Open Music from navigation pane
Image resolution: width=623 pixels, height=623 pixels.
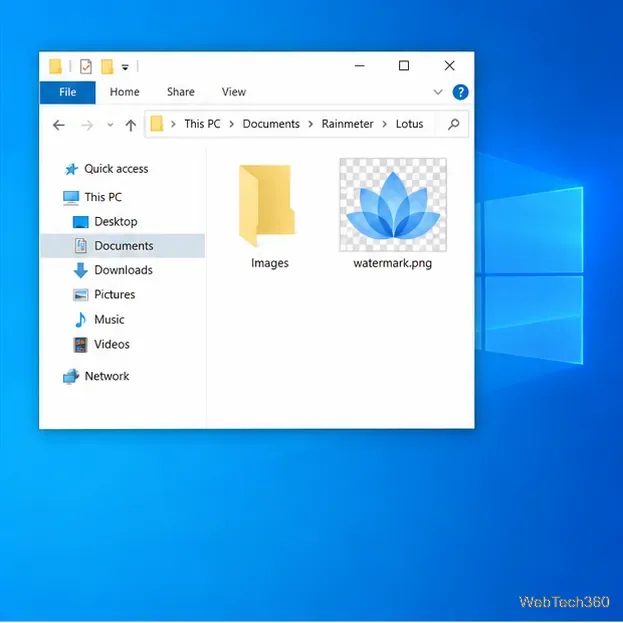[109, 319]
